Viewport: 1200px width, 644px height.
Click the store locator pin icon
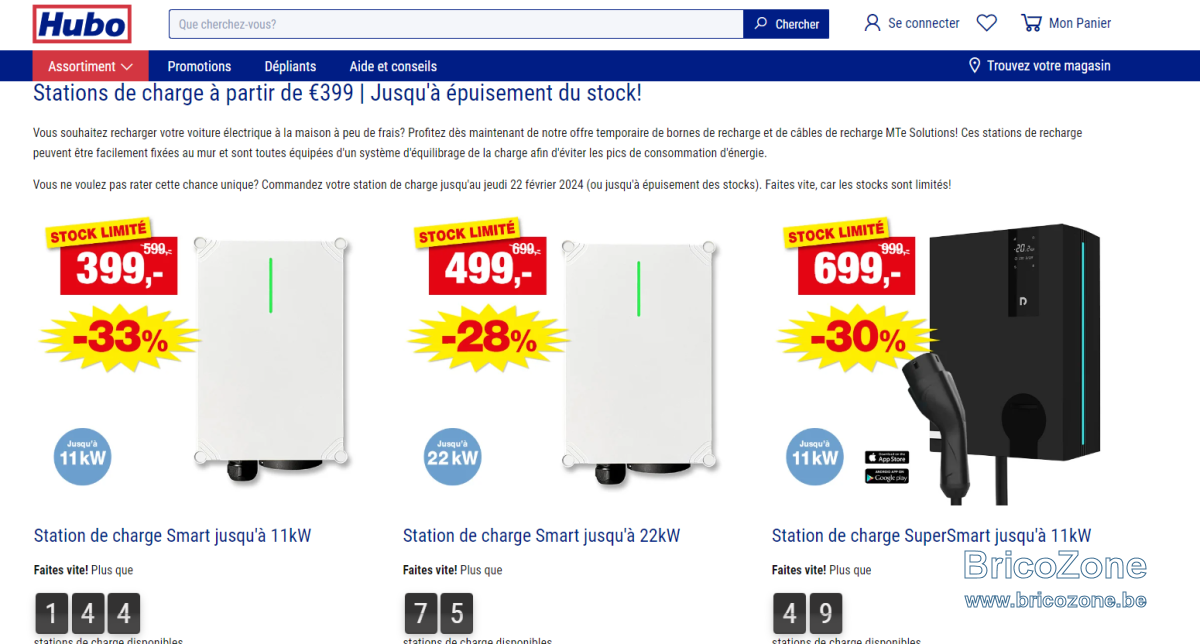pos(975,66)
